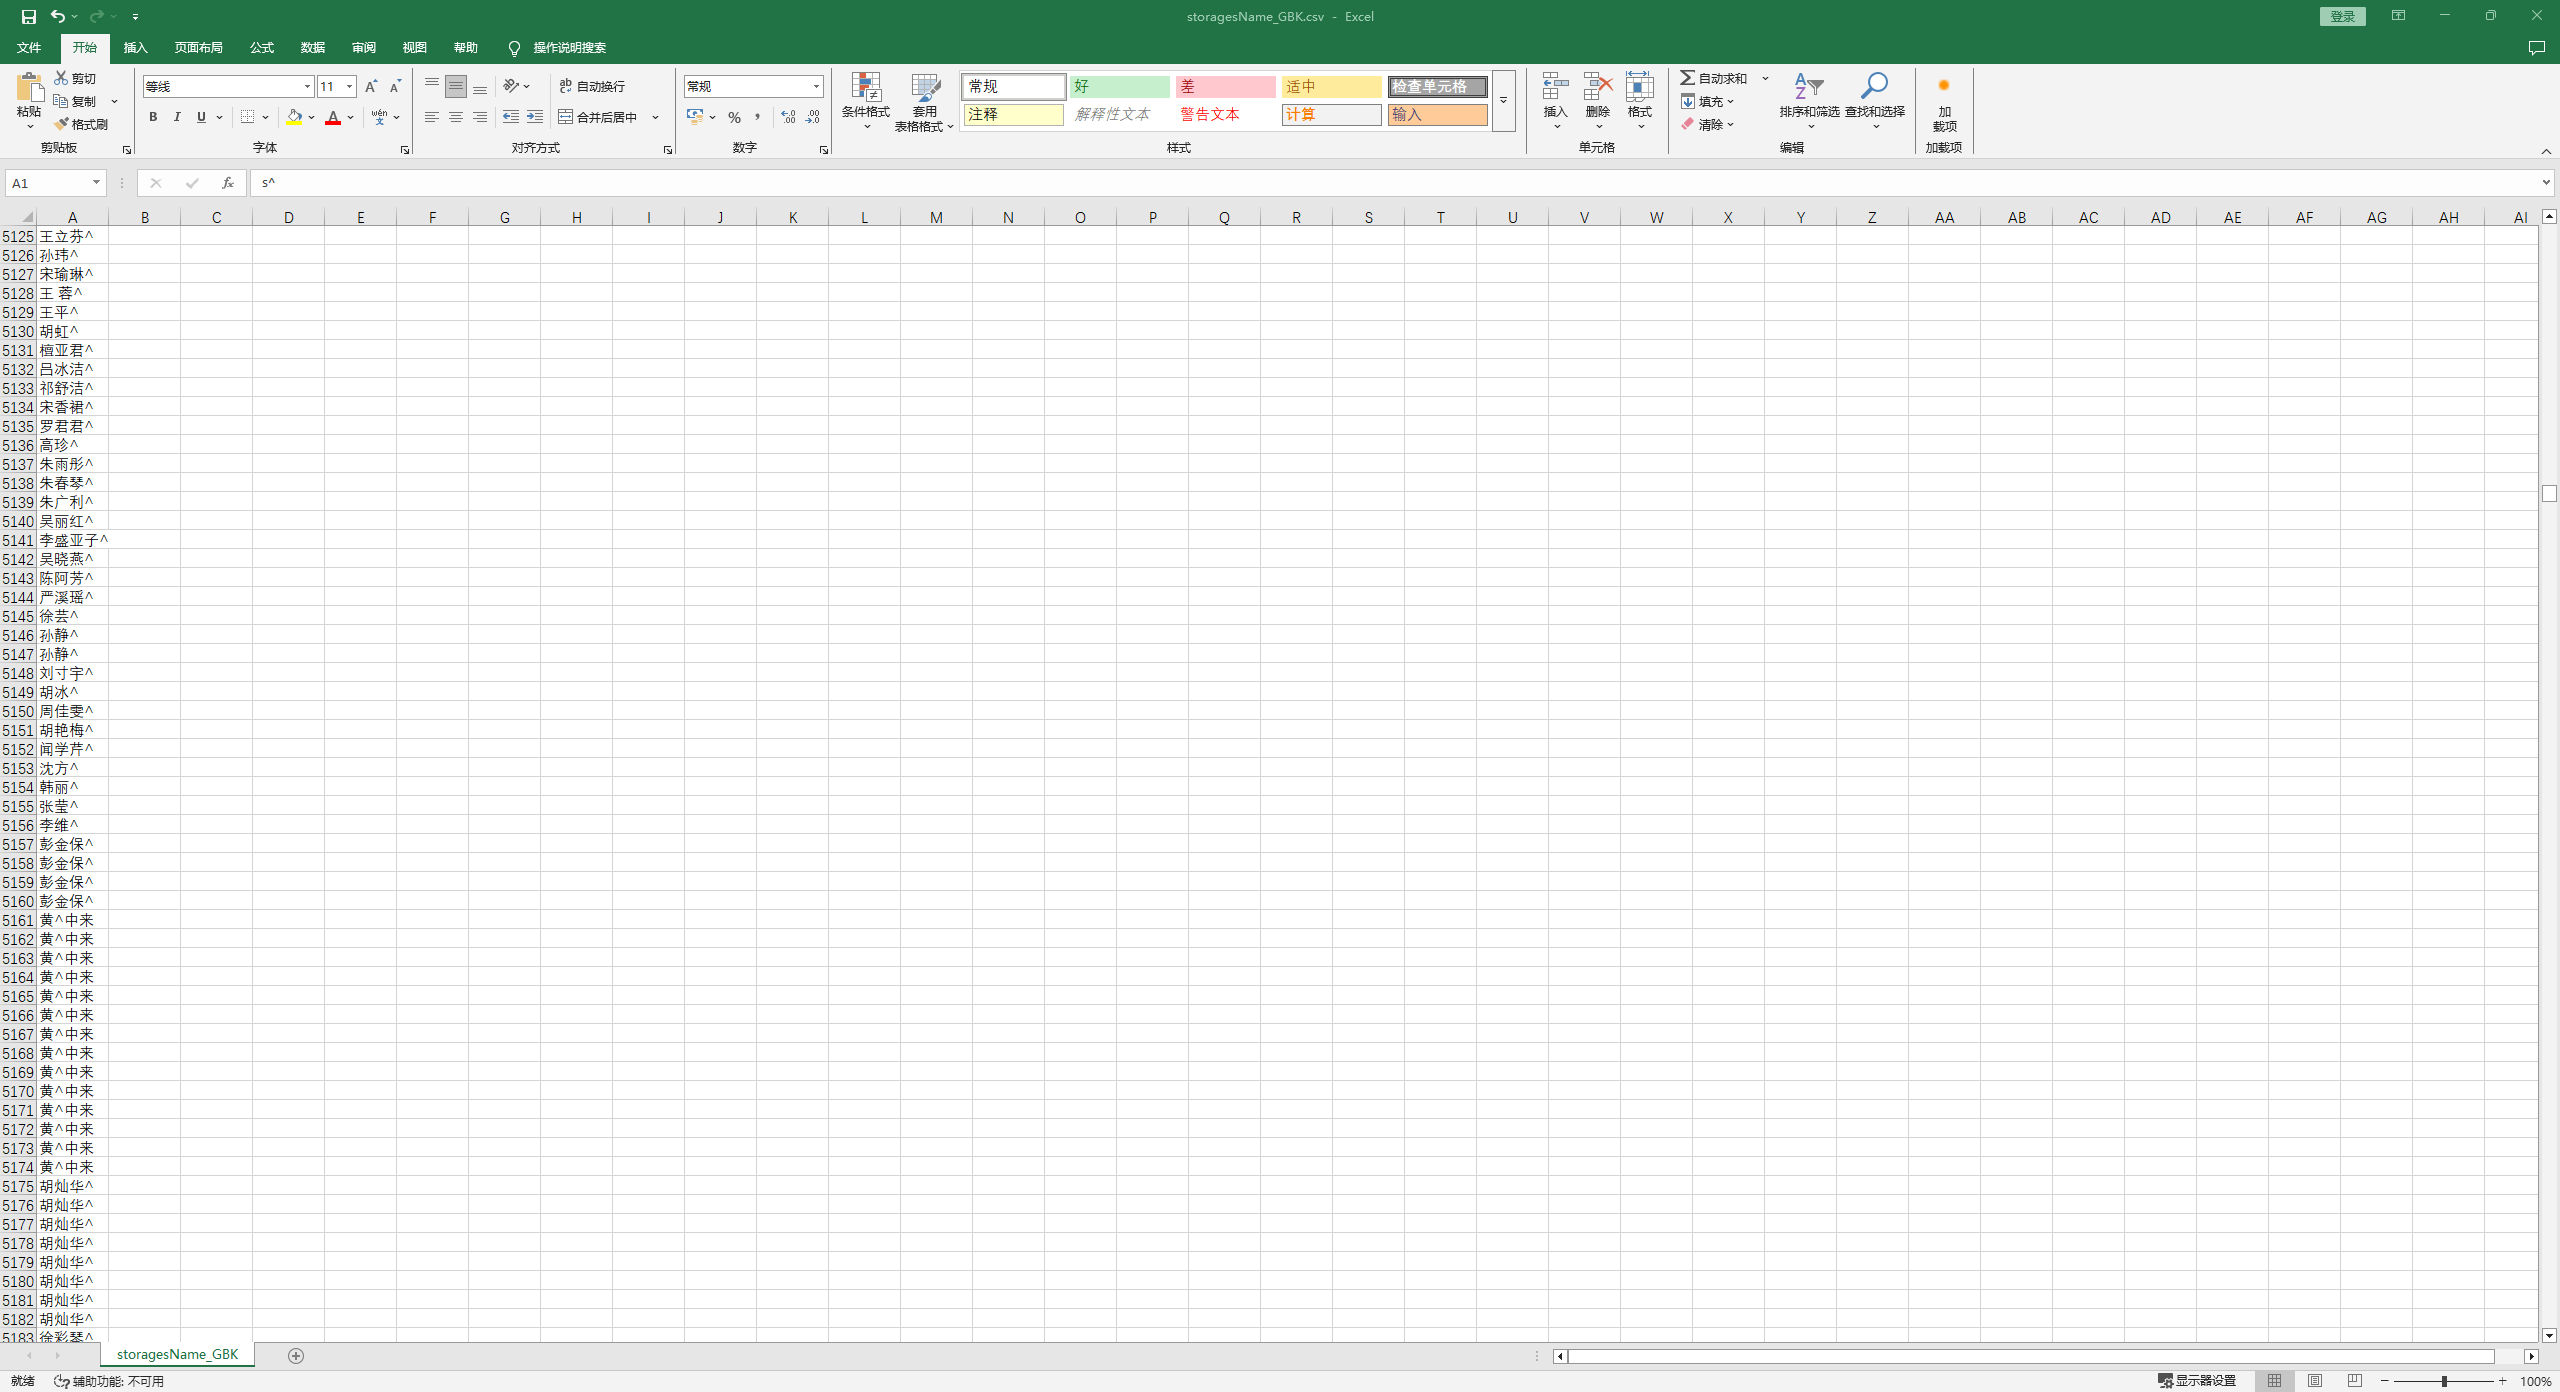Click the zoom slider handle
The height and width of the screenshot is (1392, 2560).
tap(2444, 1380)
